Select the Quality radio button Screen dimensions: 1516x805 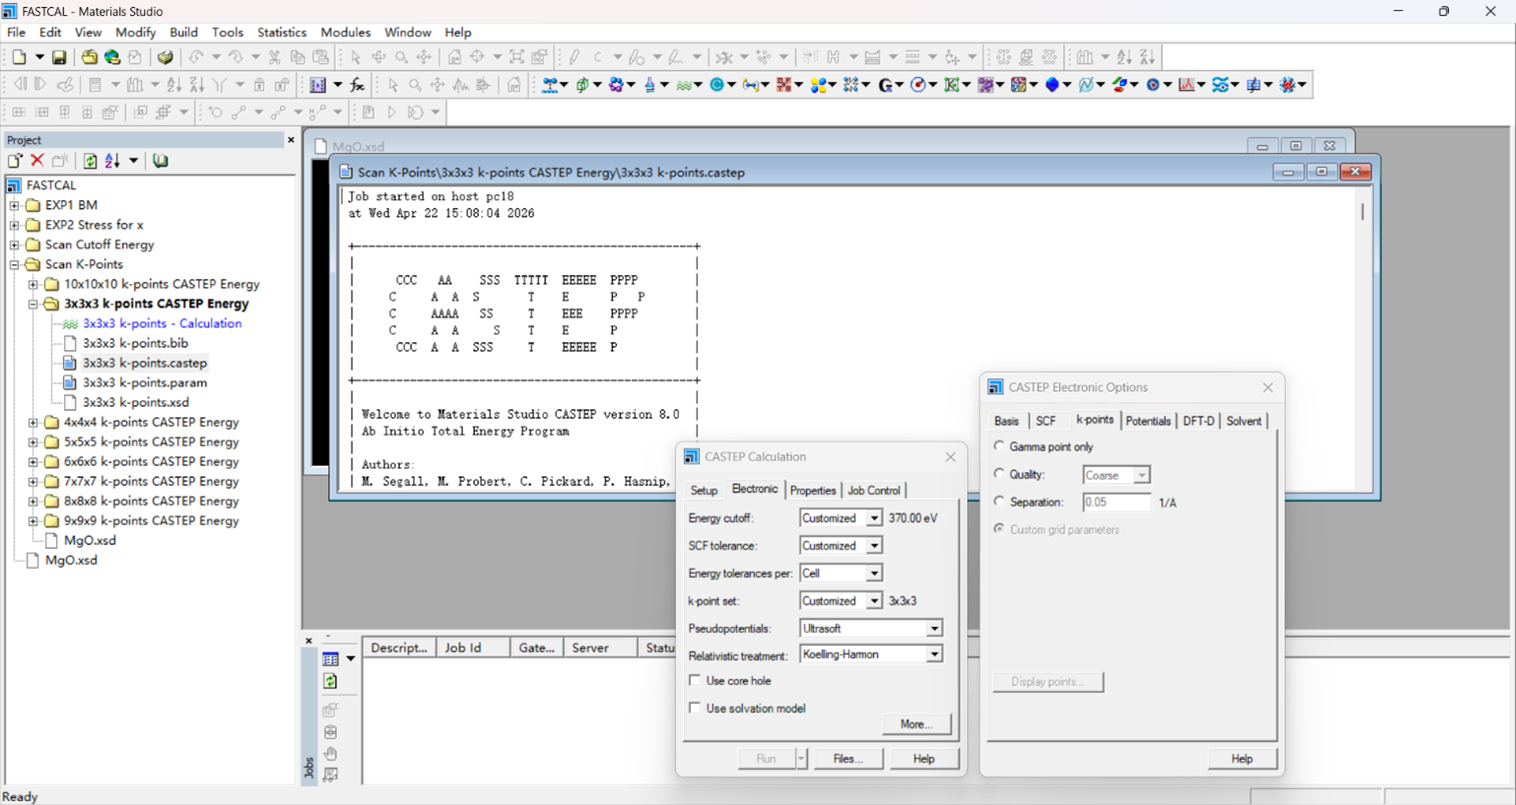(999, 474)
